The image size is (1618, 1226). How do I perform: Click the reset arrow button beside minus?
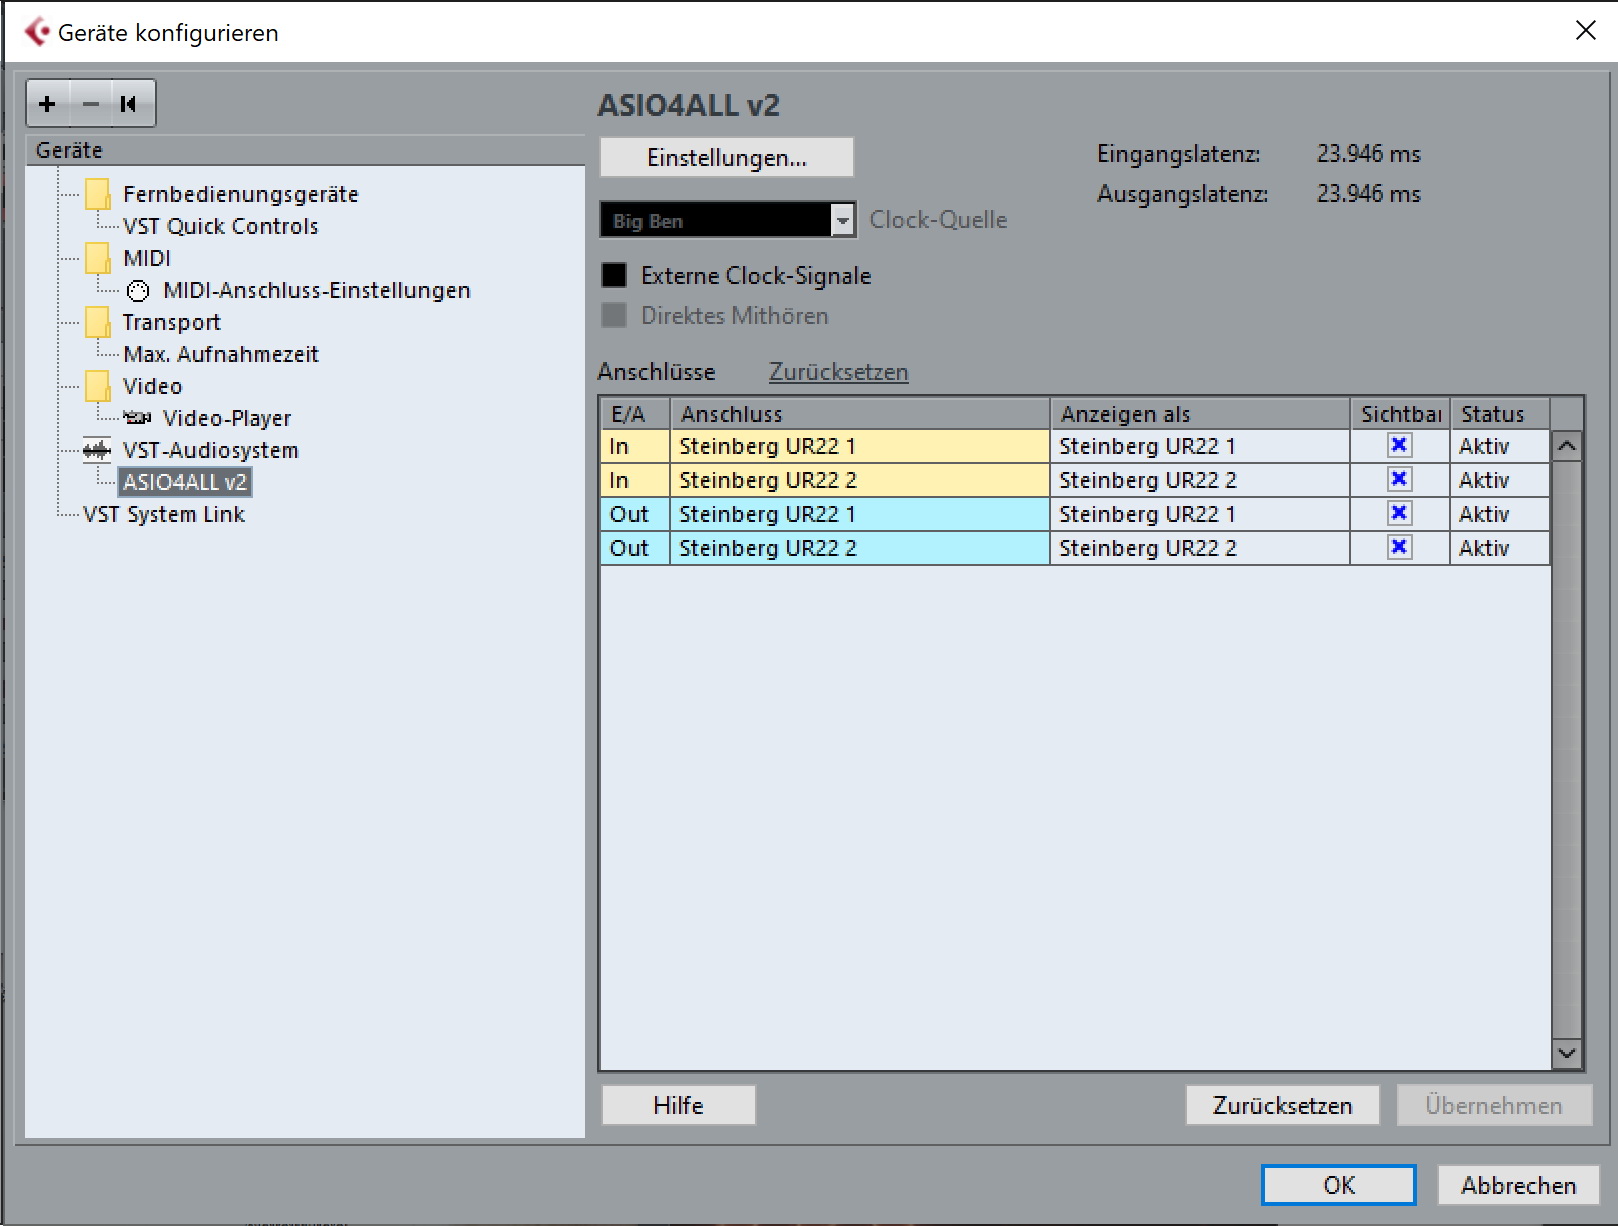coord(130,104)
